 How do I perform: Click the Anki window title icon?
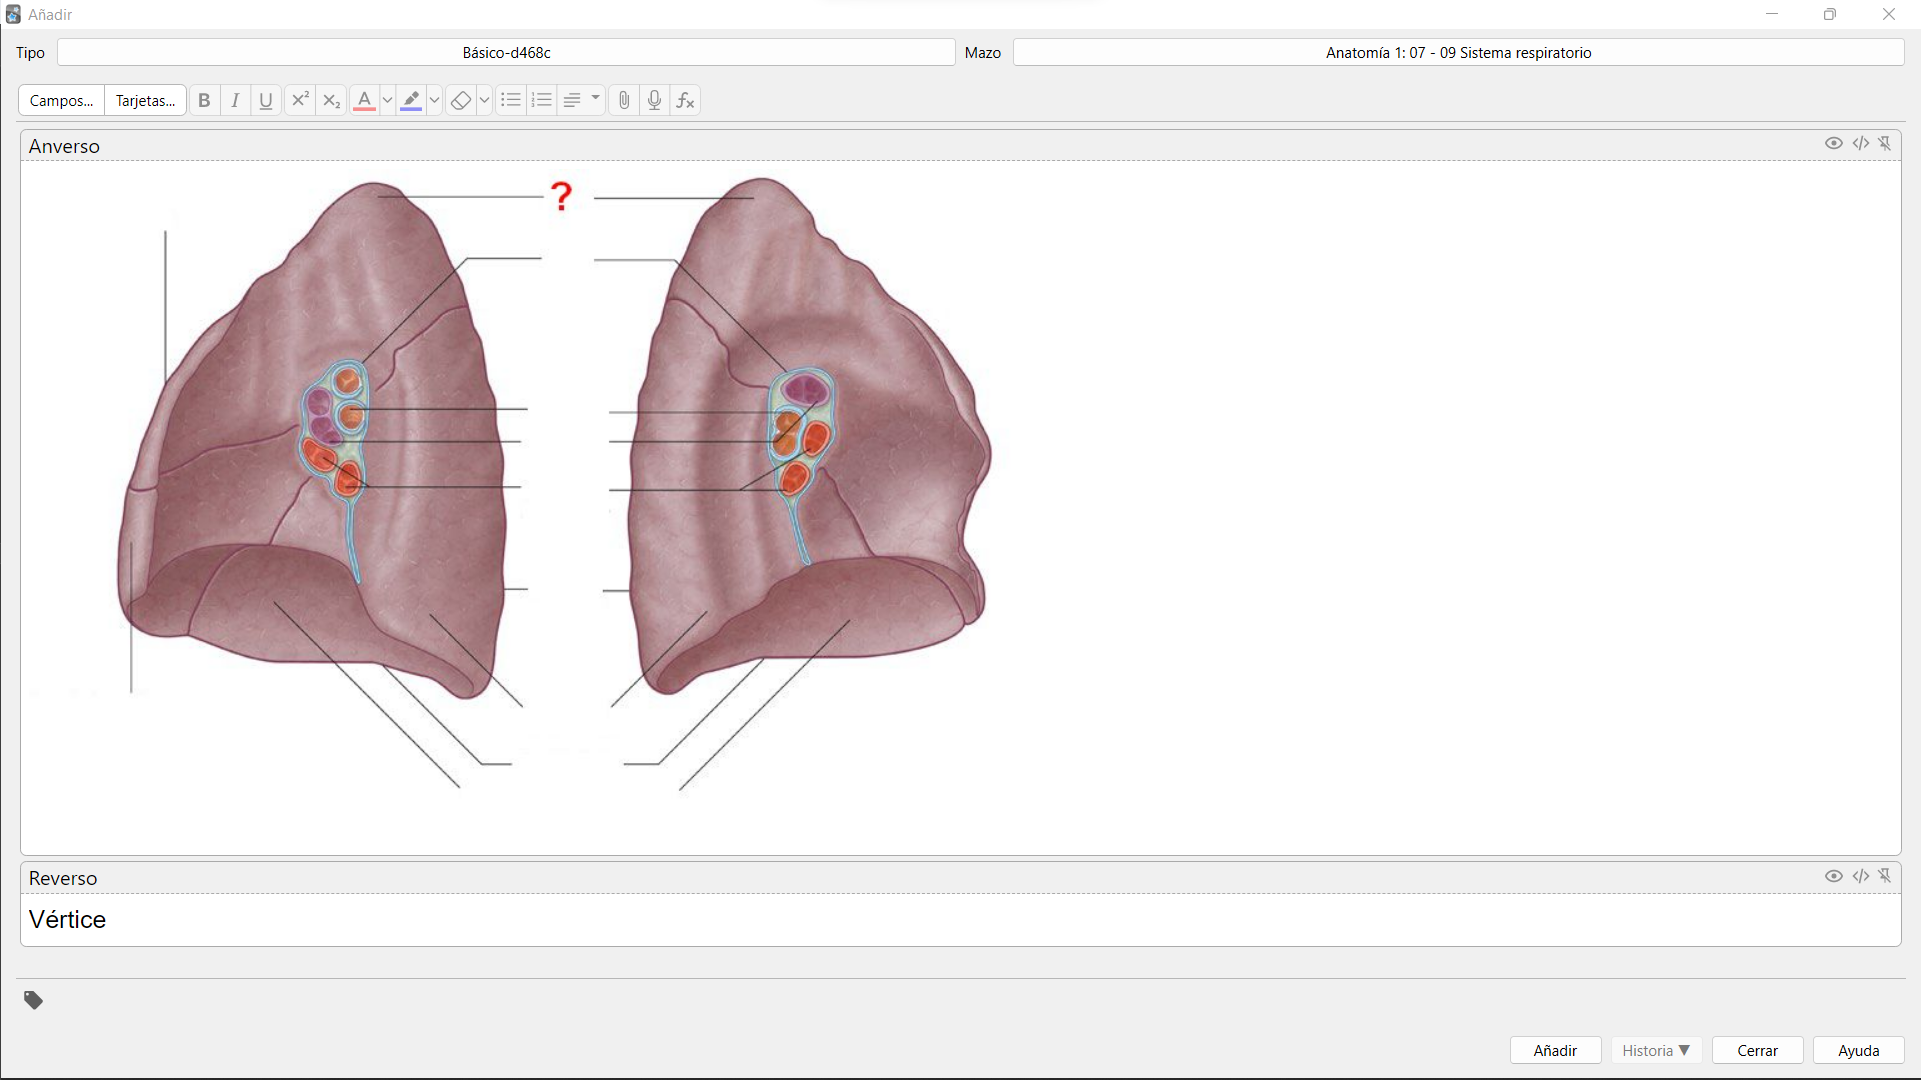[x=13, y=15]
